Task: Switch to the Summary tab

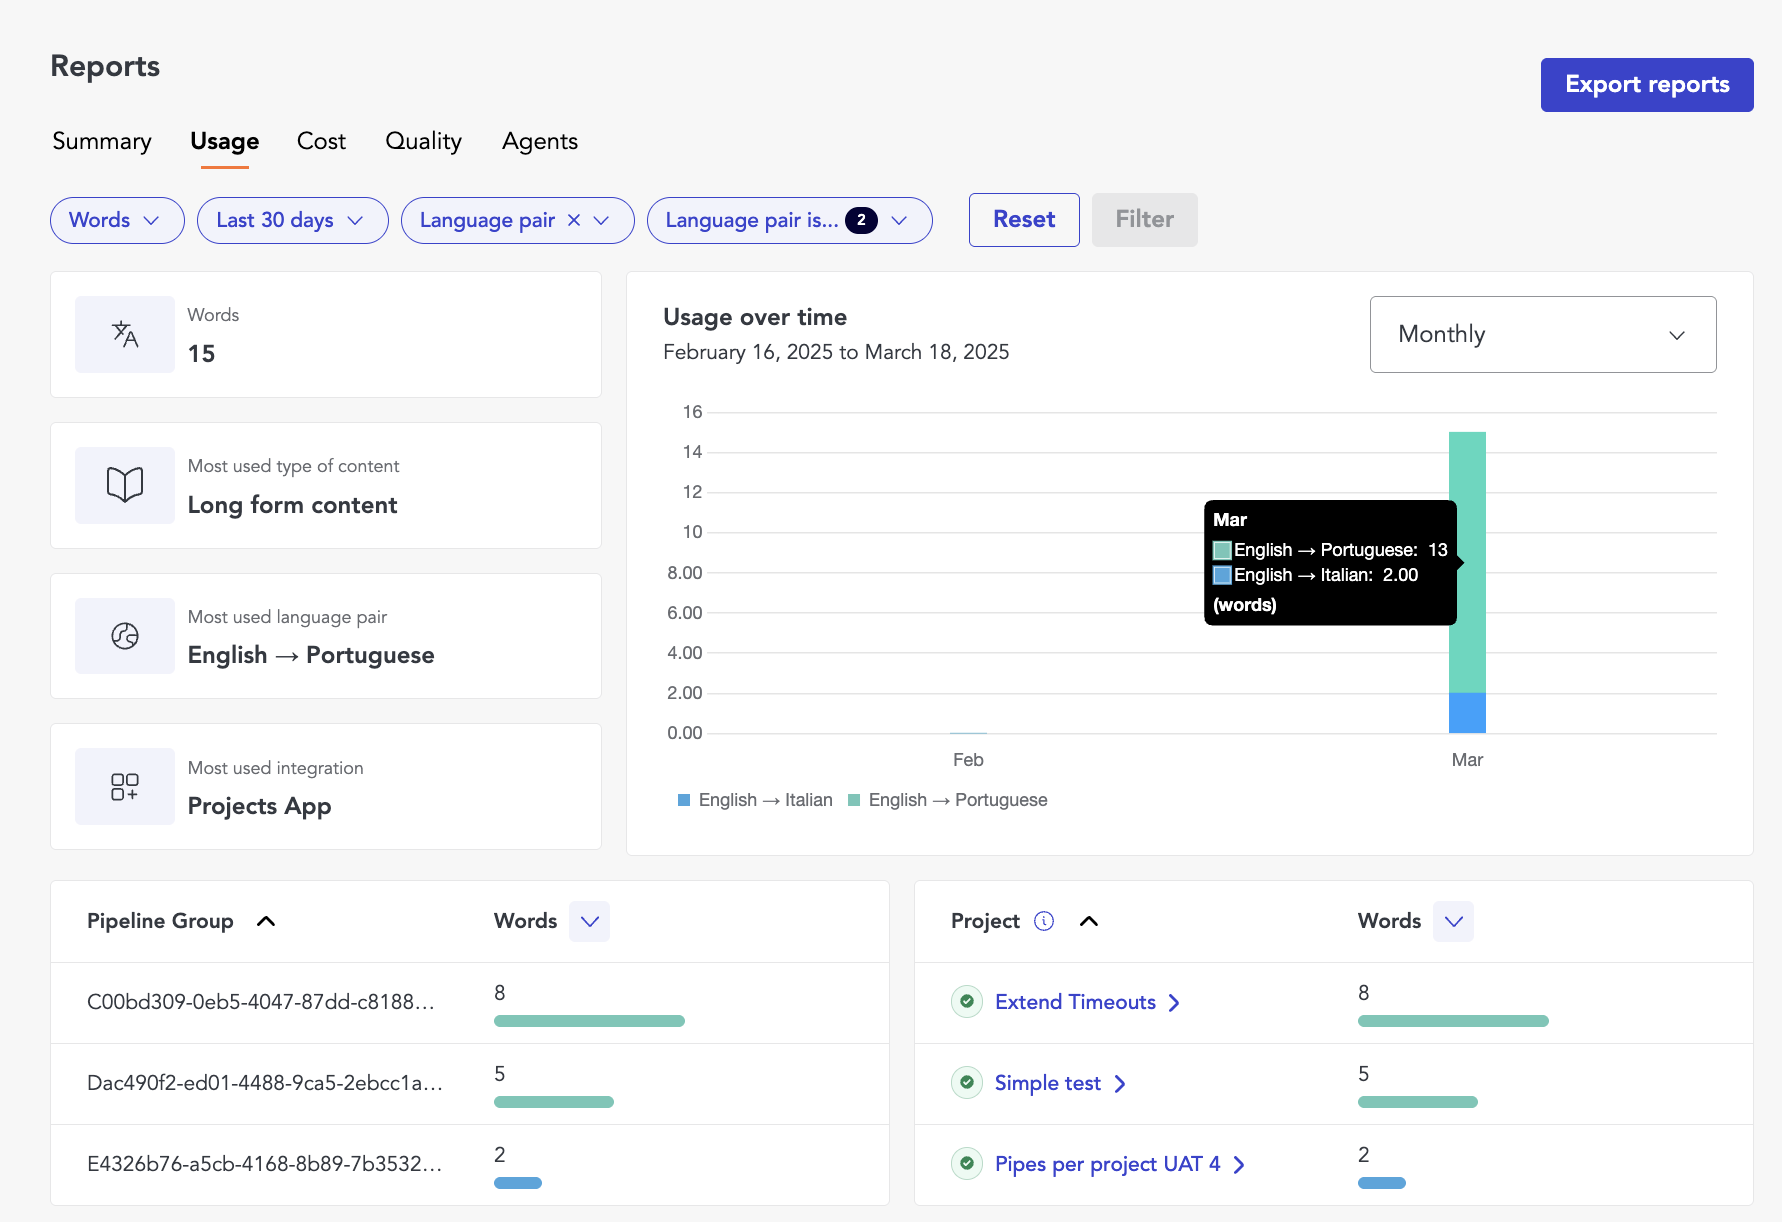Action: tap(102, 141)
